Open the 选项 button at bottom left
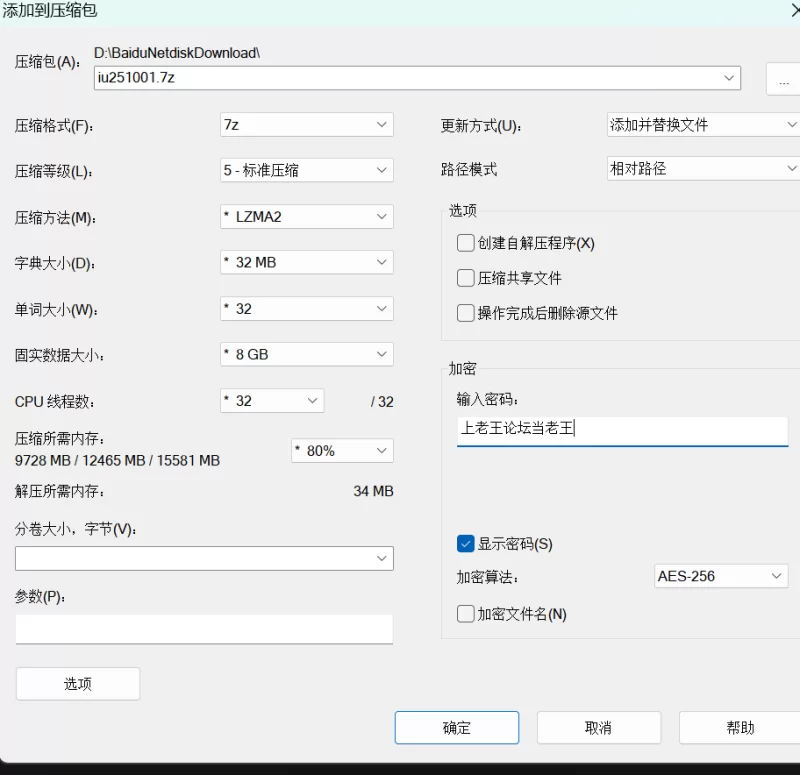 click(78, 684)
